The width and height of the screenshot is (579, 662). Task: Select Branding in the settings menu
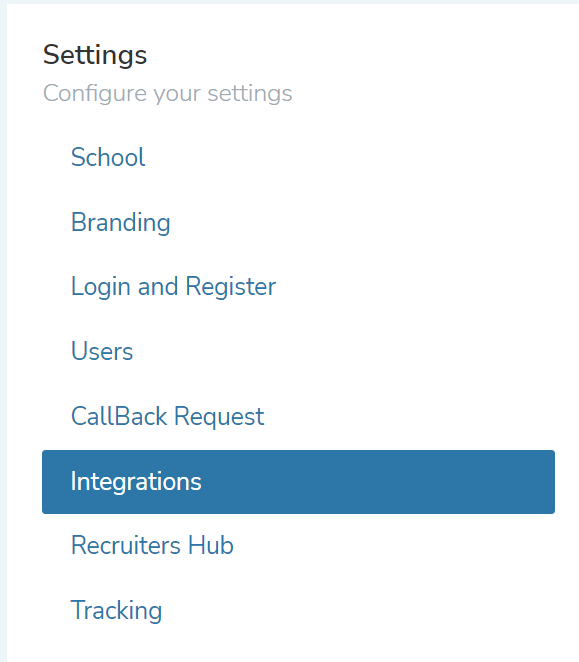pos(298,222)
